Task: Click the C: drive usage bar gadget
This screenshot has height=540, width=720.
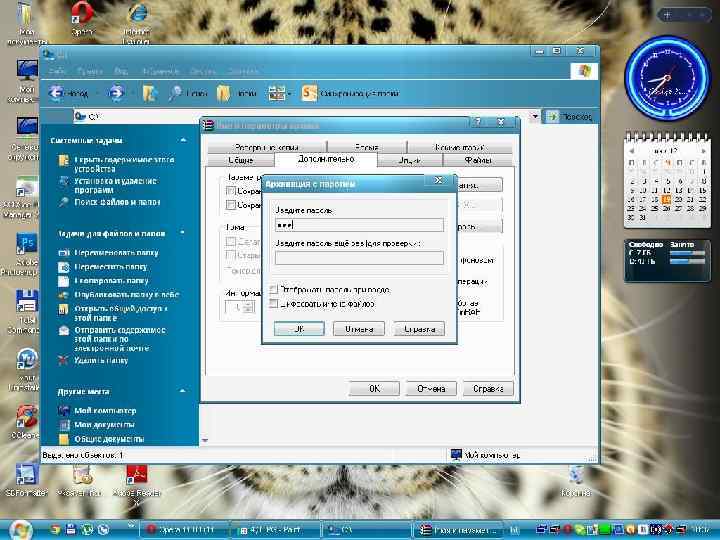Action: pos(687,253)
